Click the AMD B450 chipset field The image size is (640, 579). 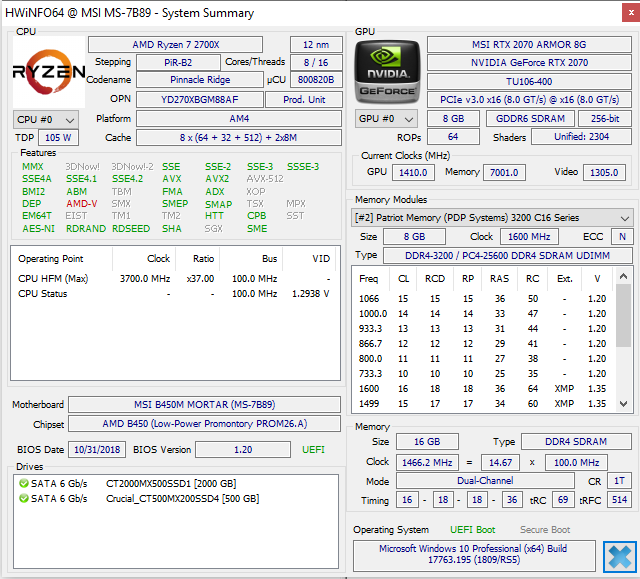tap(204, 424)
